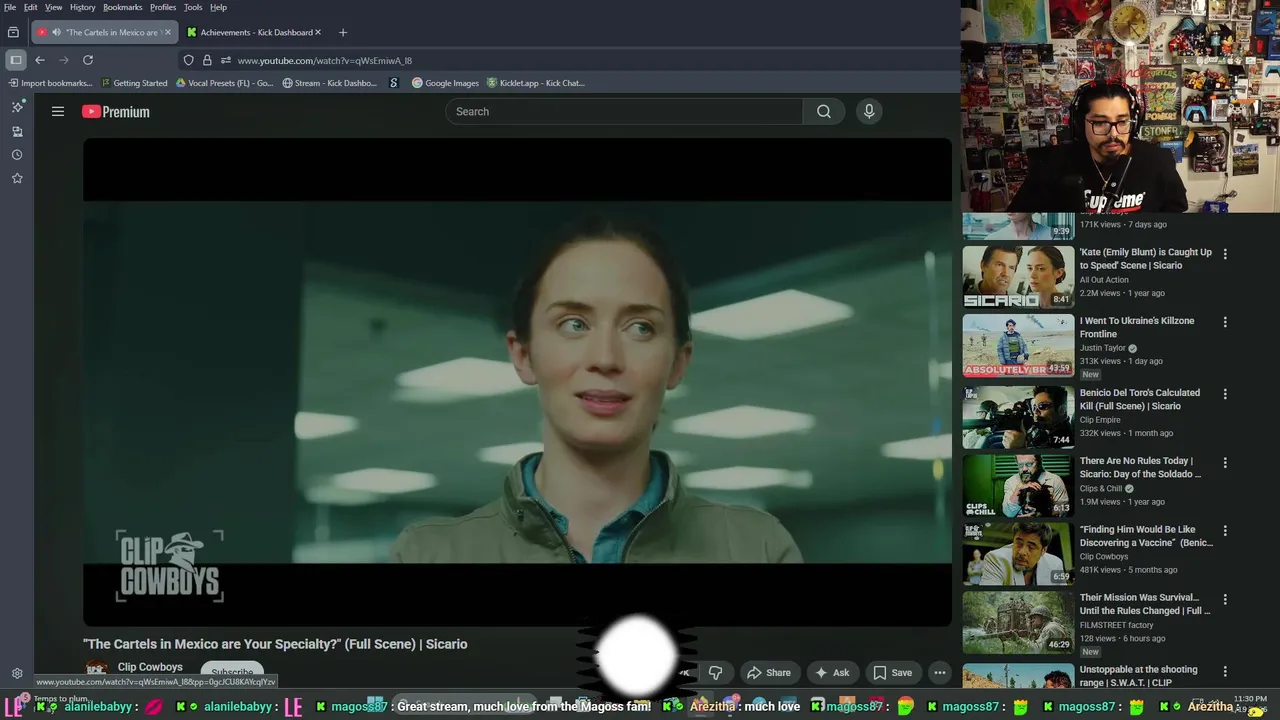1280x720 pixels.
Task: Mute the playing YouTube tab via speaker icon
Action: [x=55, y=32]
